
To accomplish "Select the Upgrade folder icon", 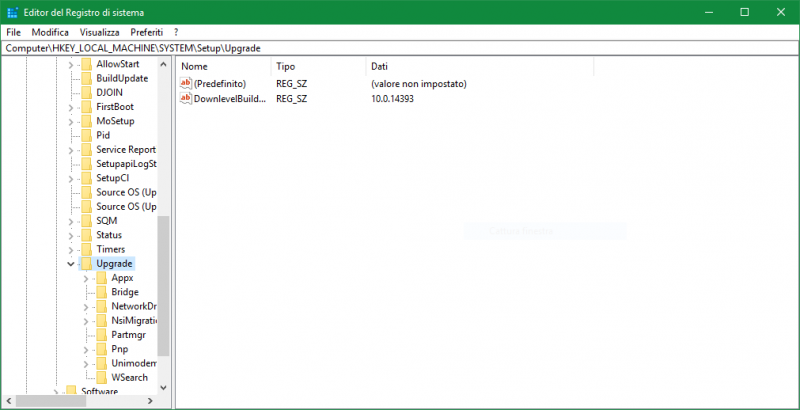I will point(87,264).
